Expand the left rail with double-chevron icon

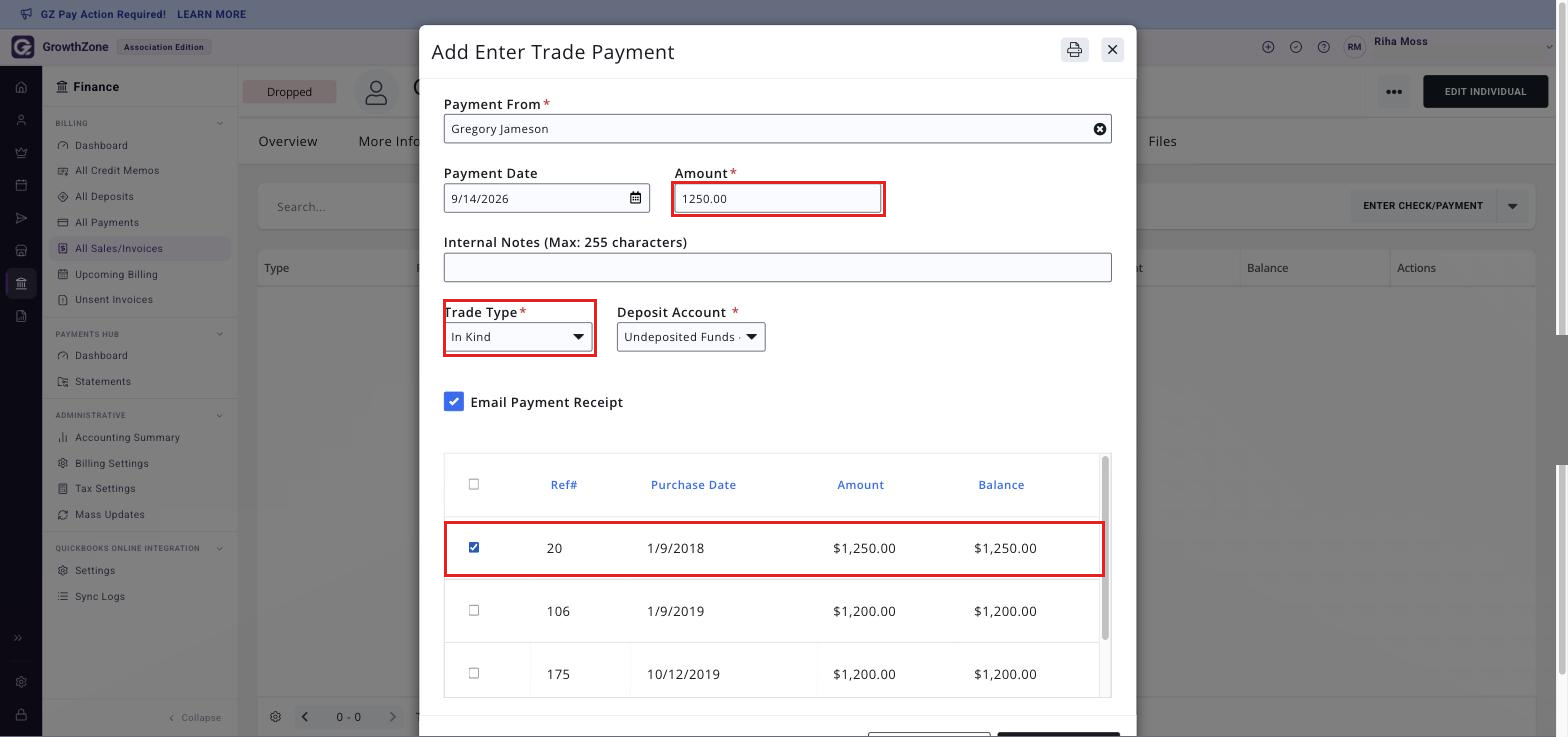coord(17,638)
